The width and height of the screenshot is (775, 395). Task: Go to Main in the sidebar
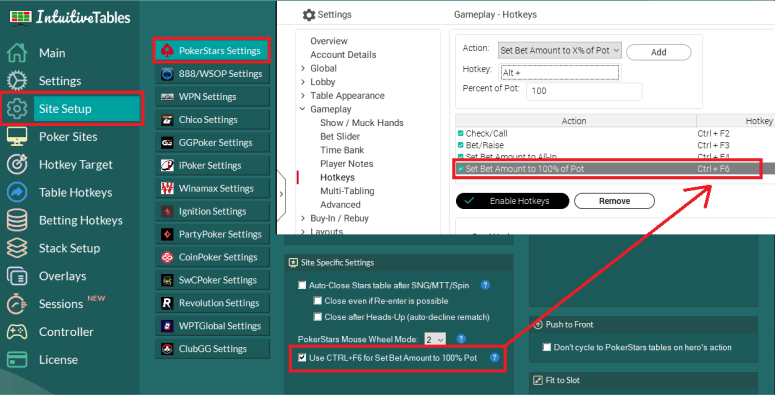52,53
